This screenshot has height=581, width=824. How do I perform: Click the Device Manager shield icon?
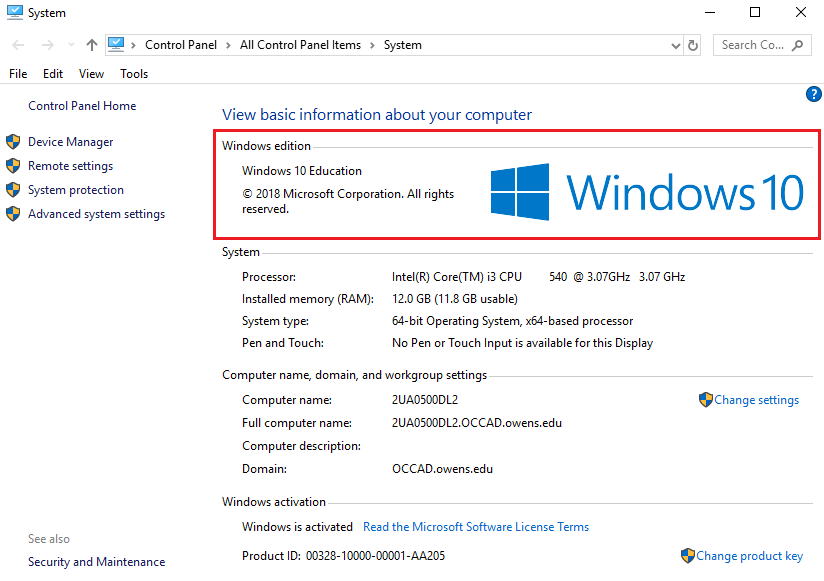(x=13, y=141)
